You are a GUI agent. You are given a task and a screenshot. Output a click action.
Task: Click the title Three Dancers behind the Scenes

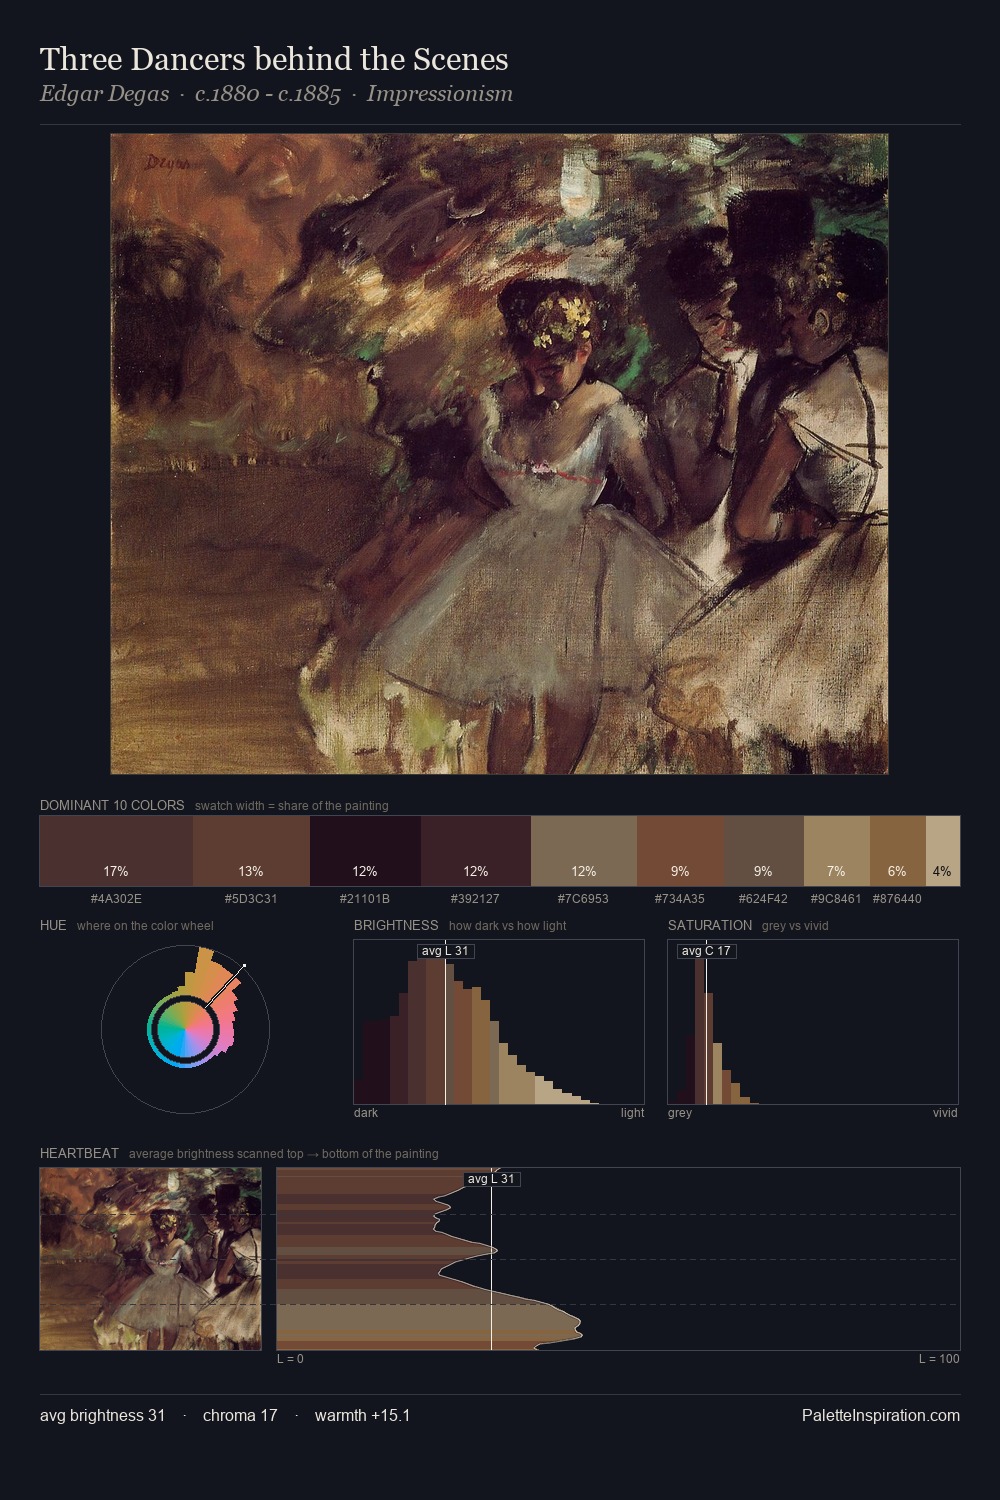coord(274,59)
